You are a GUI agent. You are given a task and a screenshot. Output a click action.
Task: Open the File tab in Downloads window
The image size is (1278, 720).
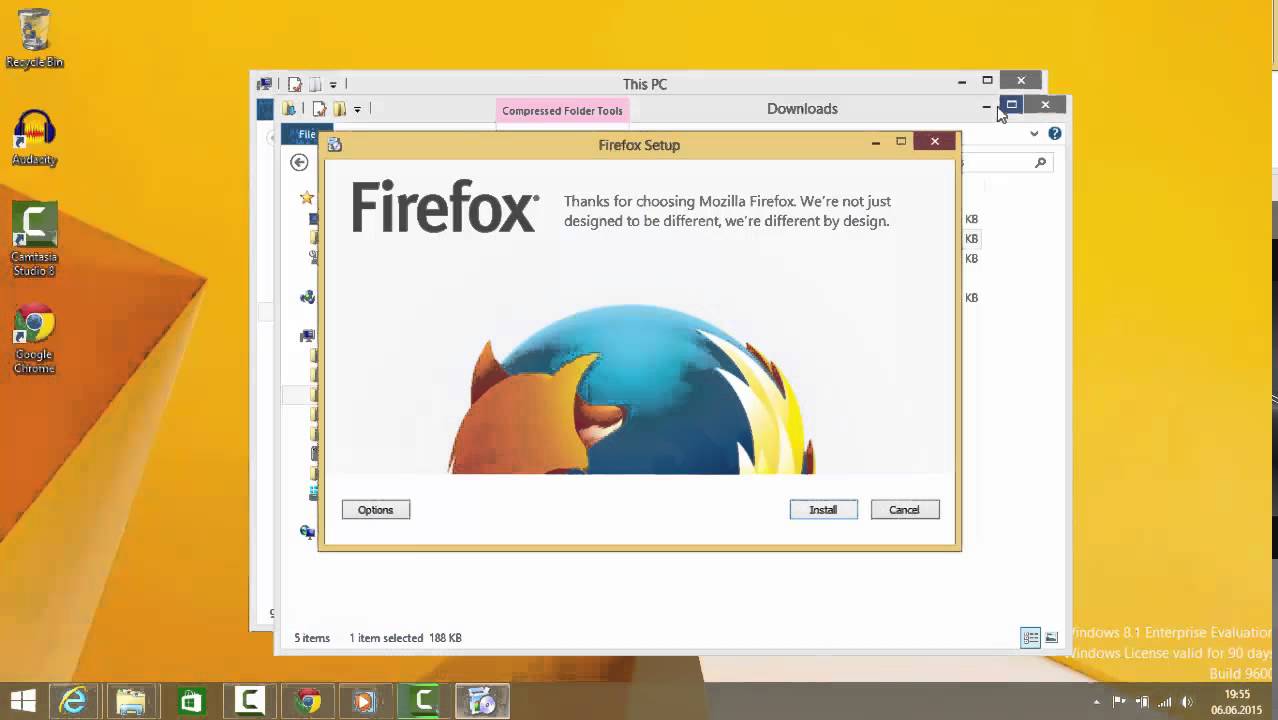pos(307,134)
